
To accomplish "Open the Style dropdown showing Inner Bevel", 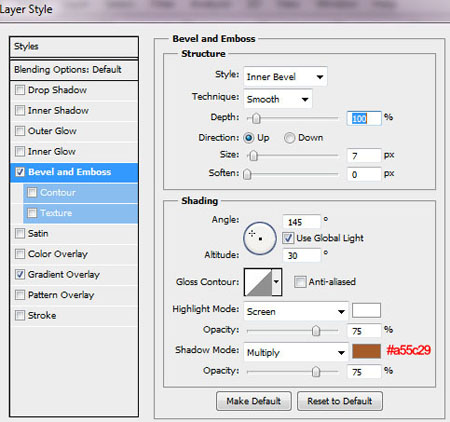I will 285,77.
